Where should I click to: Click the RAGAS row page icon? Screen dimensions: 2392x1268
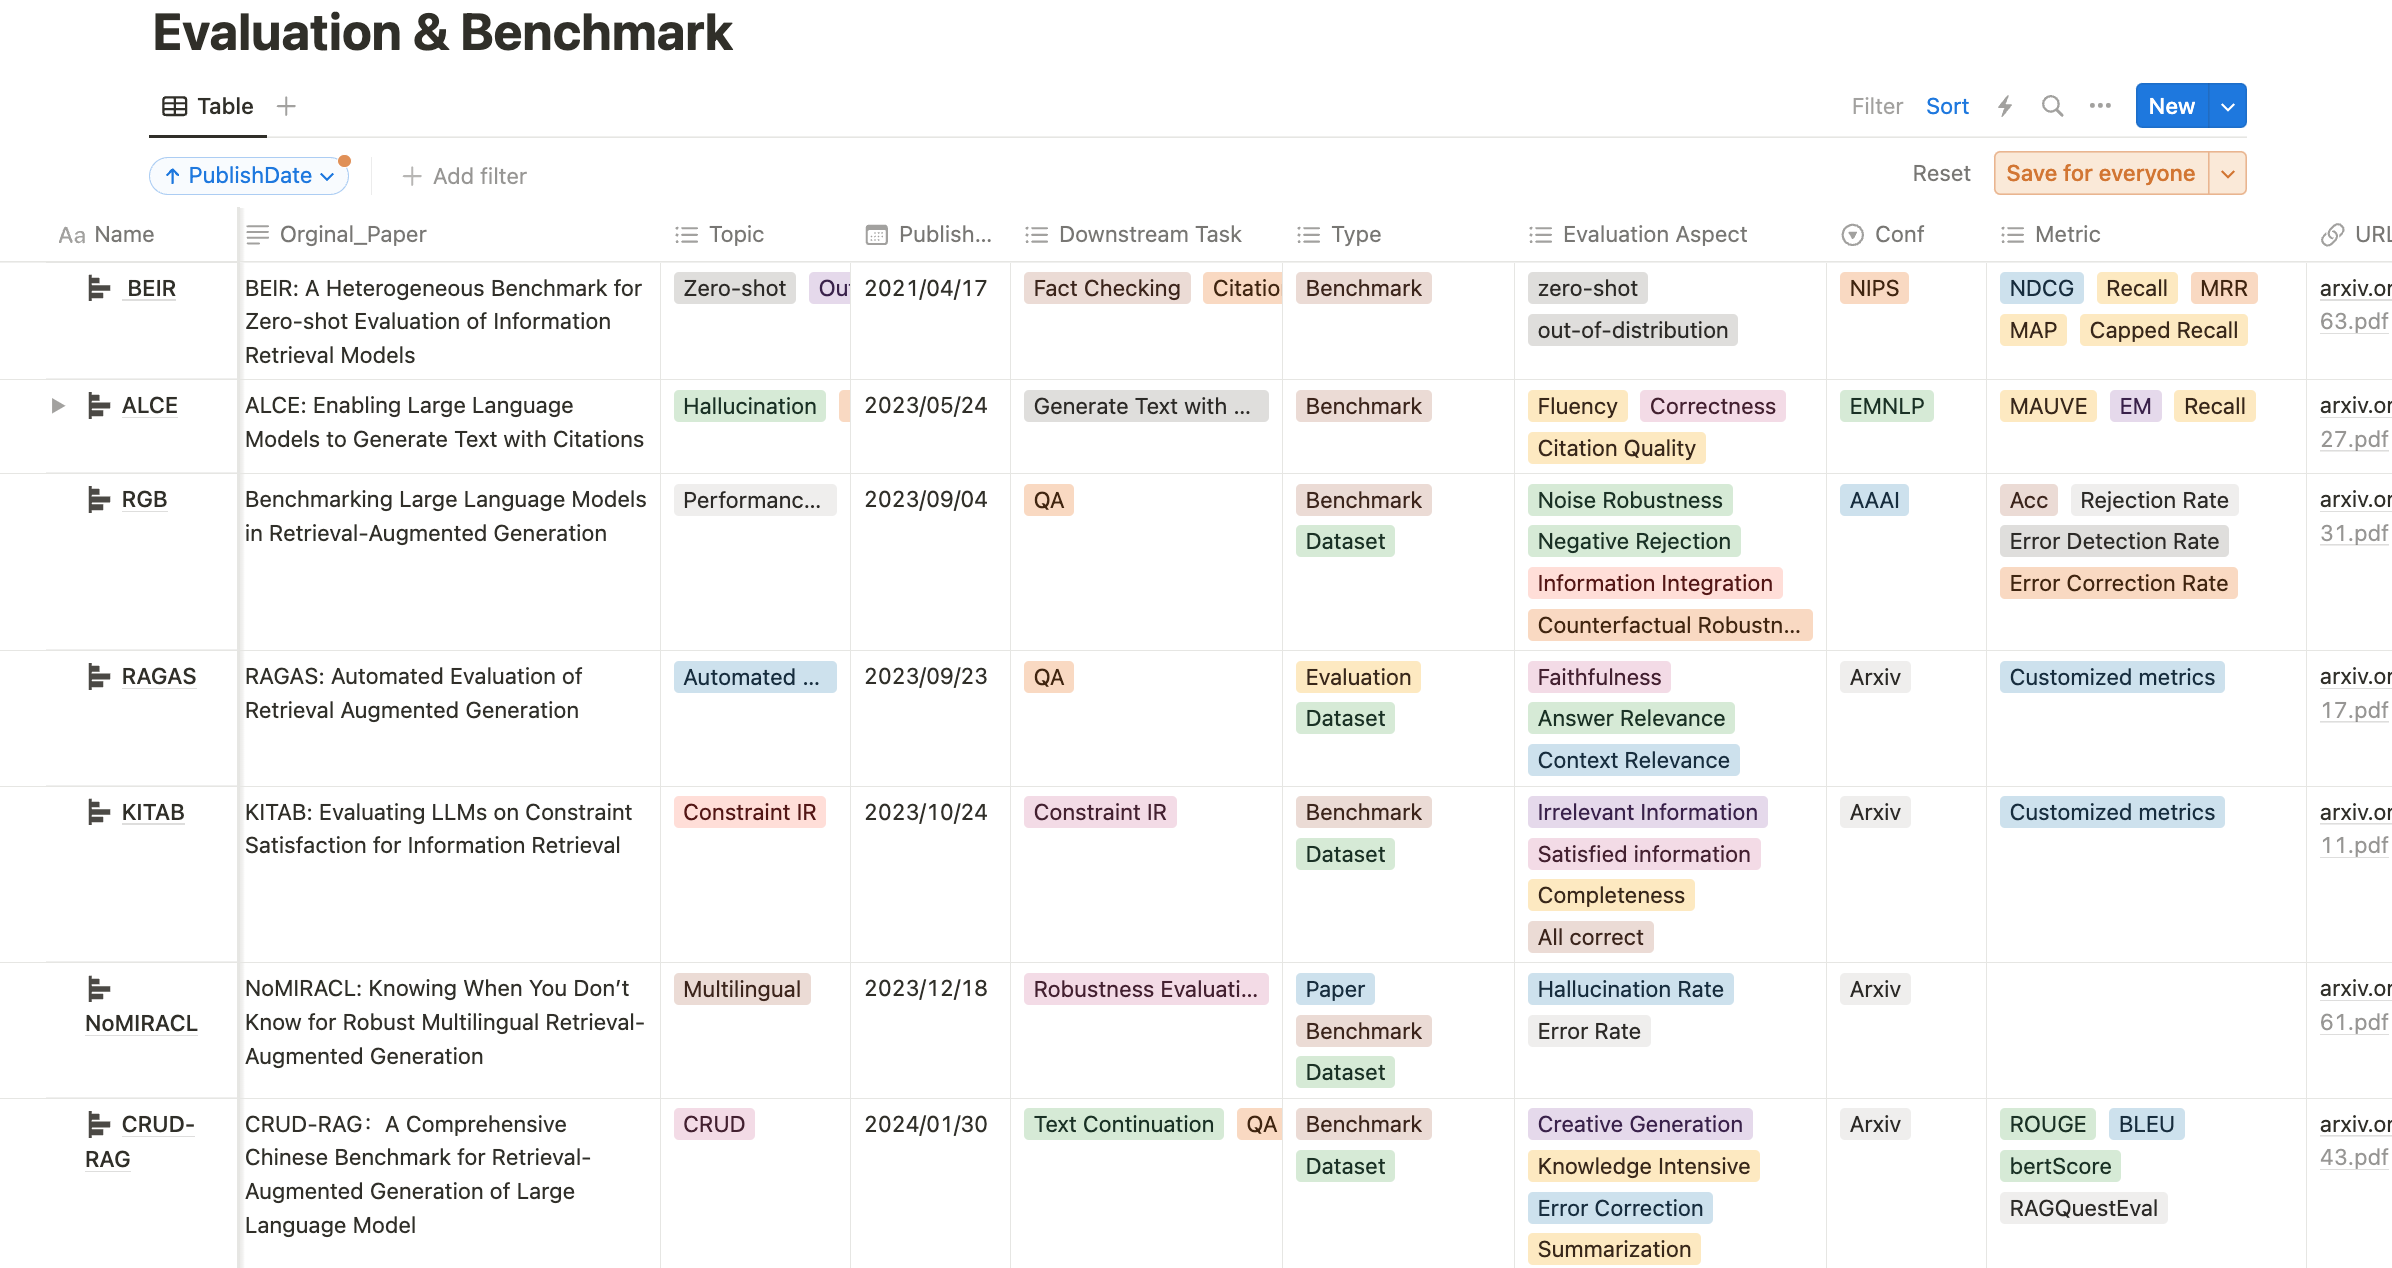point(98,677)
